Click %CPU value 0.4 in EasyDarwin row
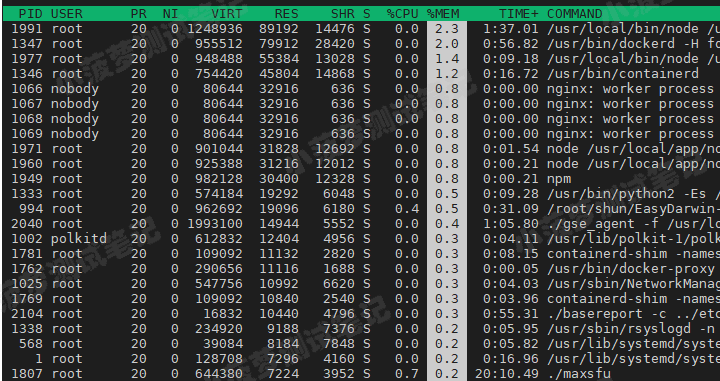Viewport: 720px width, 381px height. click(x=407, y=209)
